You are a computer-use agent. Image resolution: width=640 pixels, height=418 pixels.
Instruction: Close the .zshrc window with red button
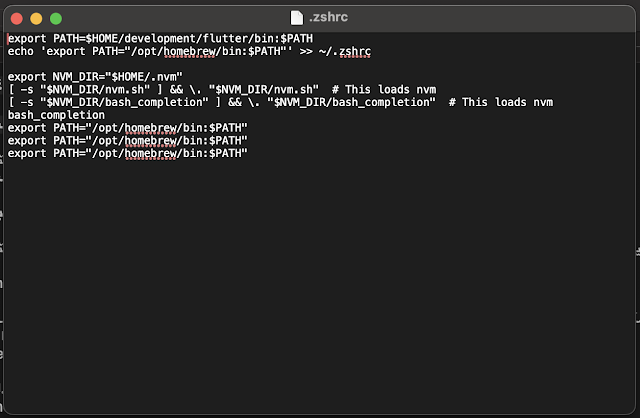pyautogui.click(x=17, y=18)
